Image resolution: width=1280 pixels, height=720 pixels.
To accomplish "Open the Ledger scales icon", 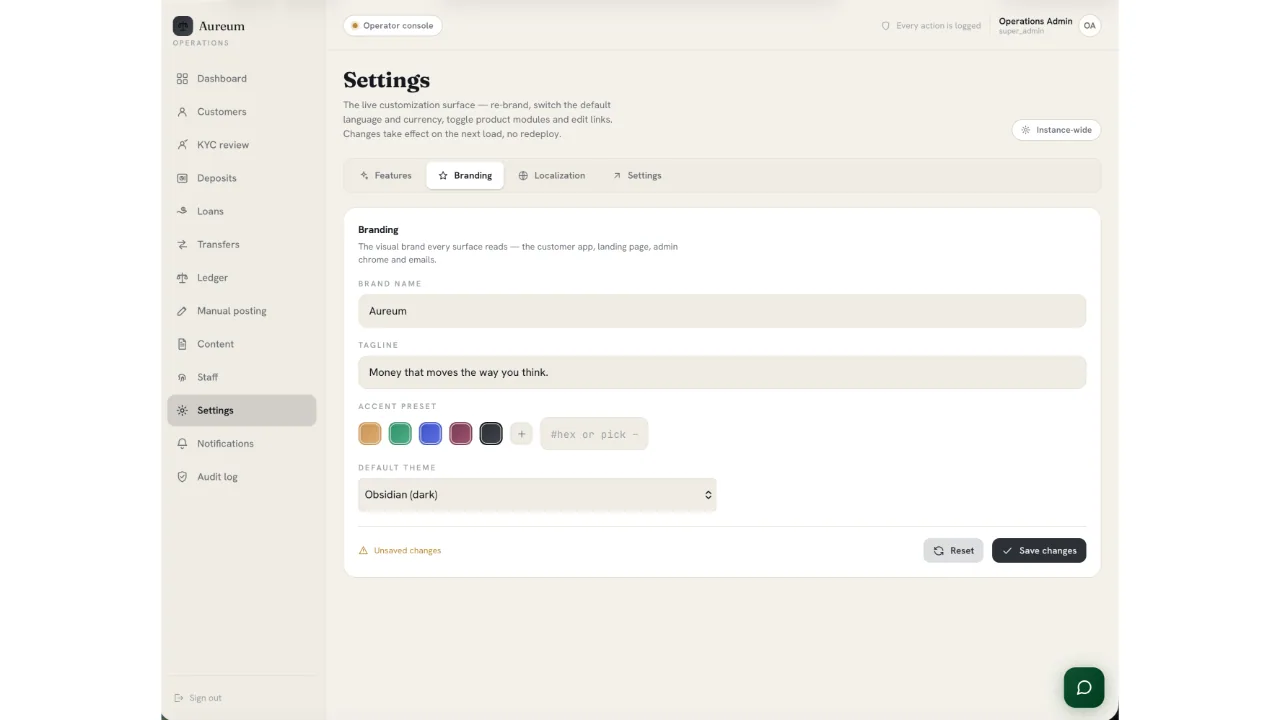I will [182, 277].
